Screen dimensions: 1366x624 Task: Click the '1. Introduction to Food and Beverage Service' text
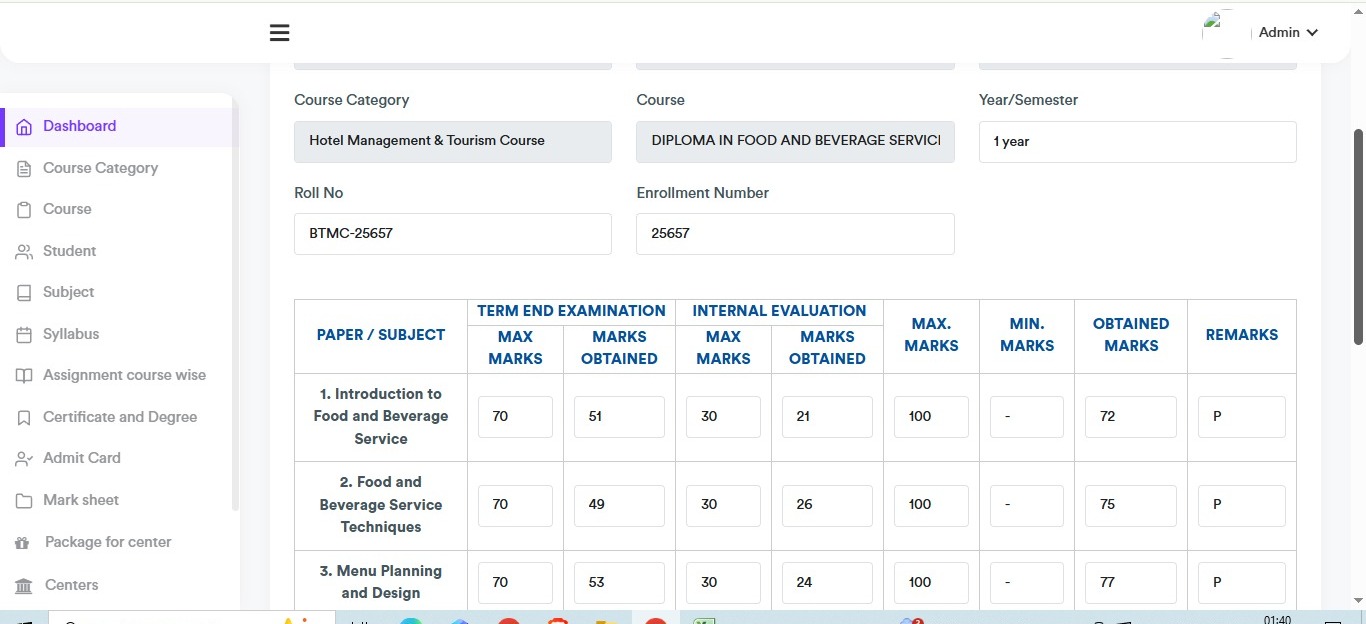click(381, 416)
